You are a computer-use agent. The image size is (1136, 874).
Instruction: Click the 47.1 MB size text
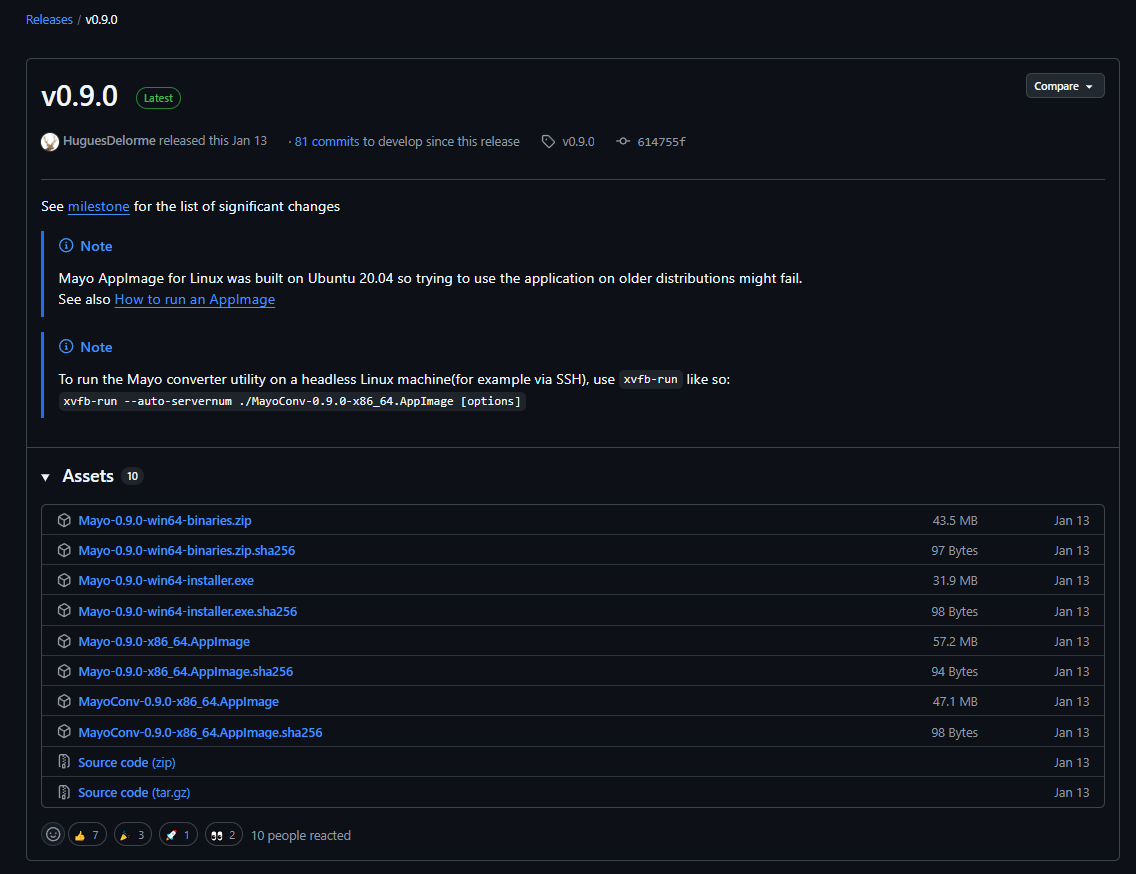[x=955, y=702]
